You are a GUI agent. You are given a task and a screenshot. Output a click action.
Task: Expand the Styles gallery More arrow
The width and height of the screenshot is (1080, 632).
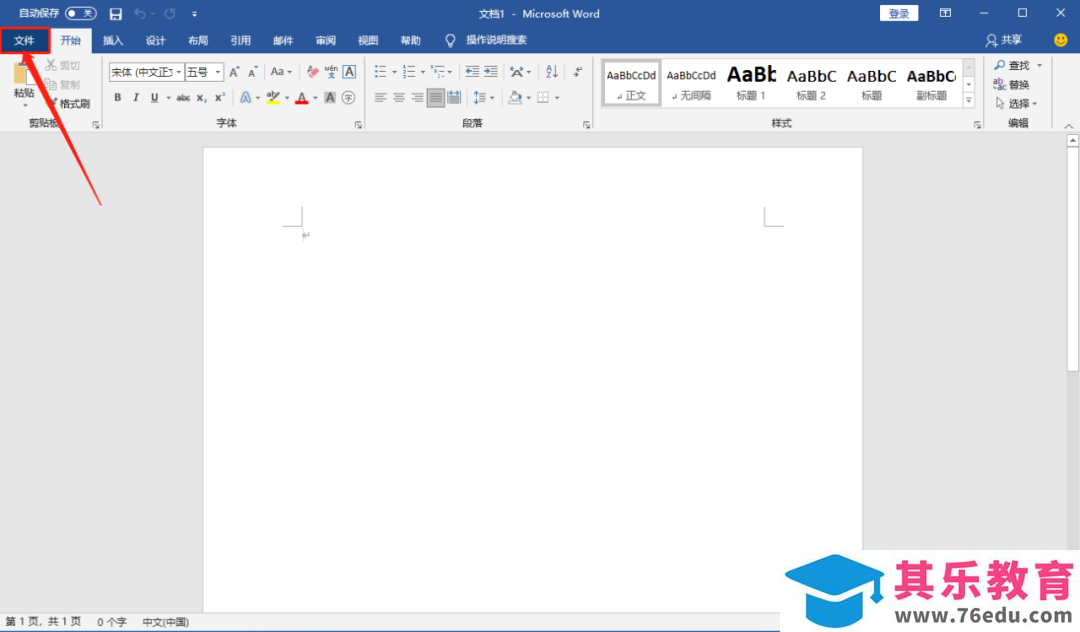coord(968,100)
